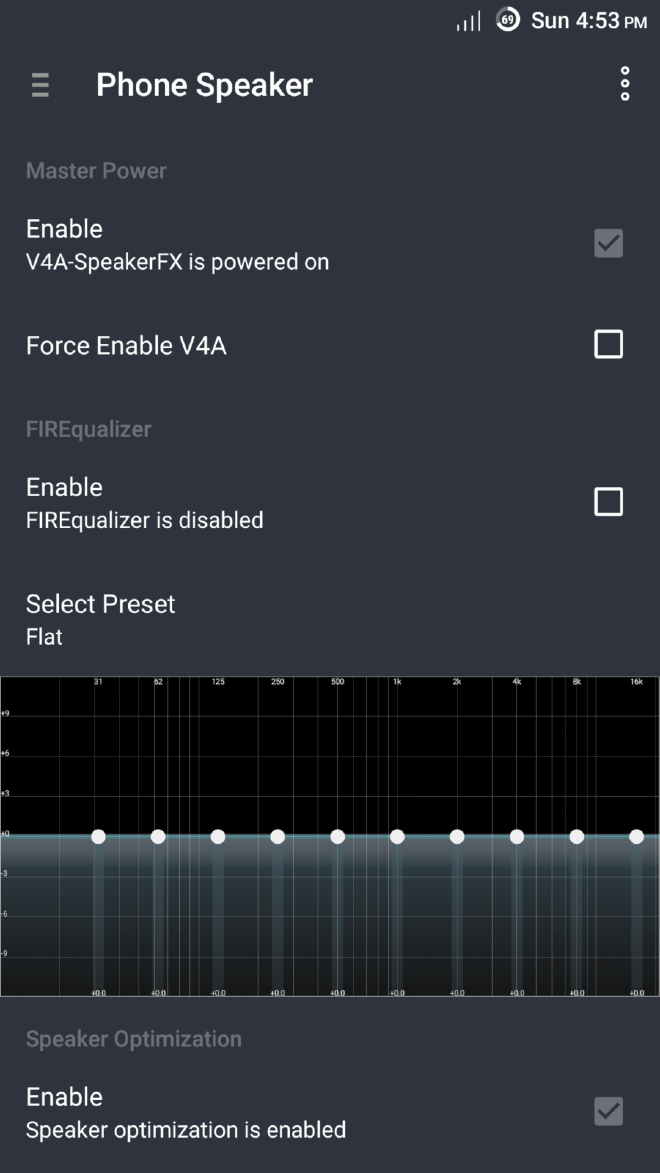Adjust the 31Hz equalizer band handle
Screen dimensions: 660x1173
click(98, 837)
